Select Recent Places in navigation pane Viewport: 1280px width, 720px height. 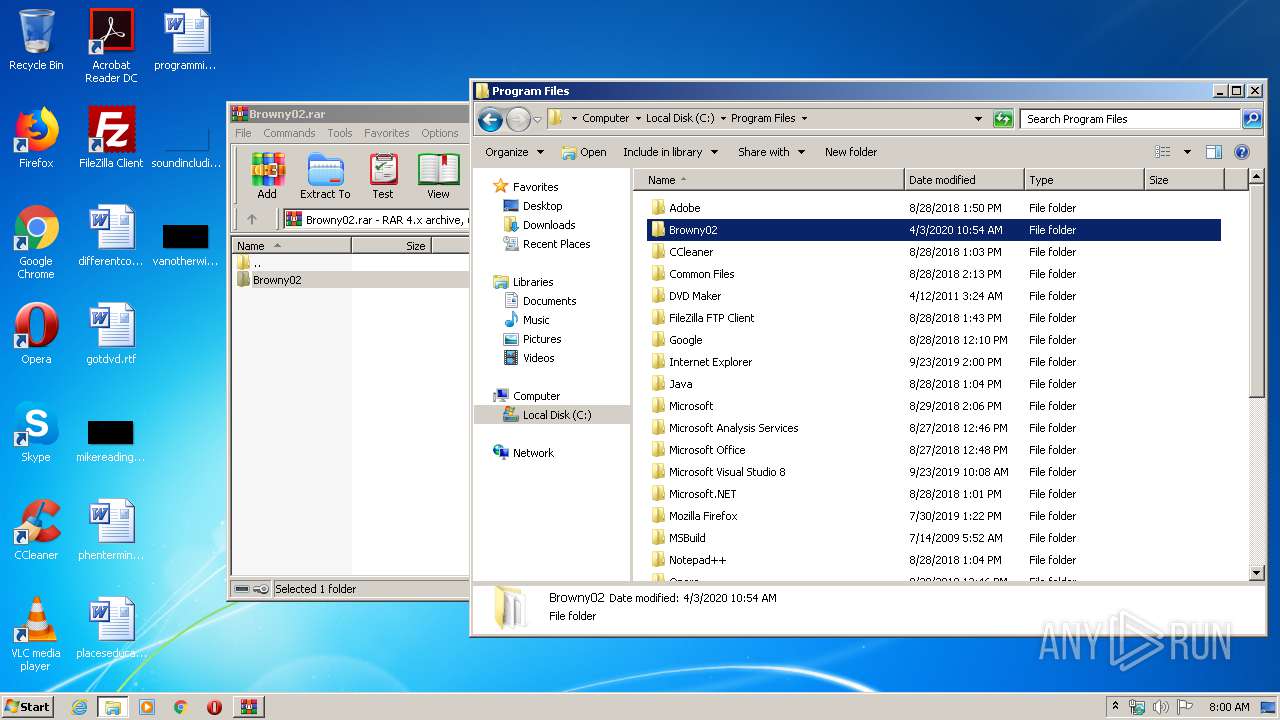556,244
